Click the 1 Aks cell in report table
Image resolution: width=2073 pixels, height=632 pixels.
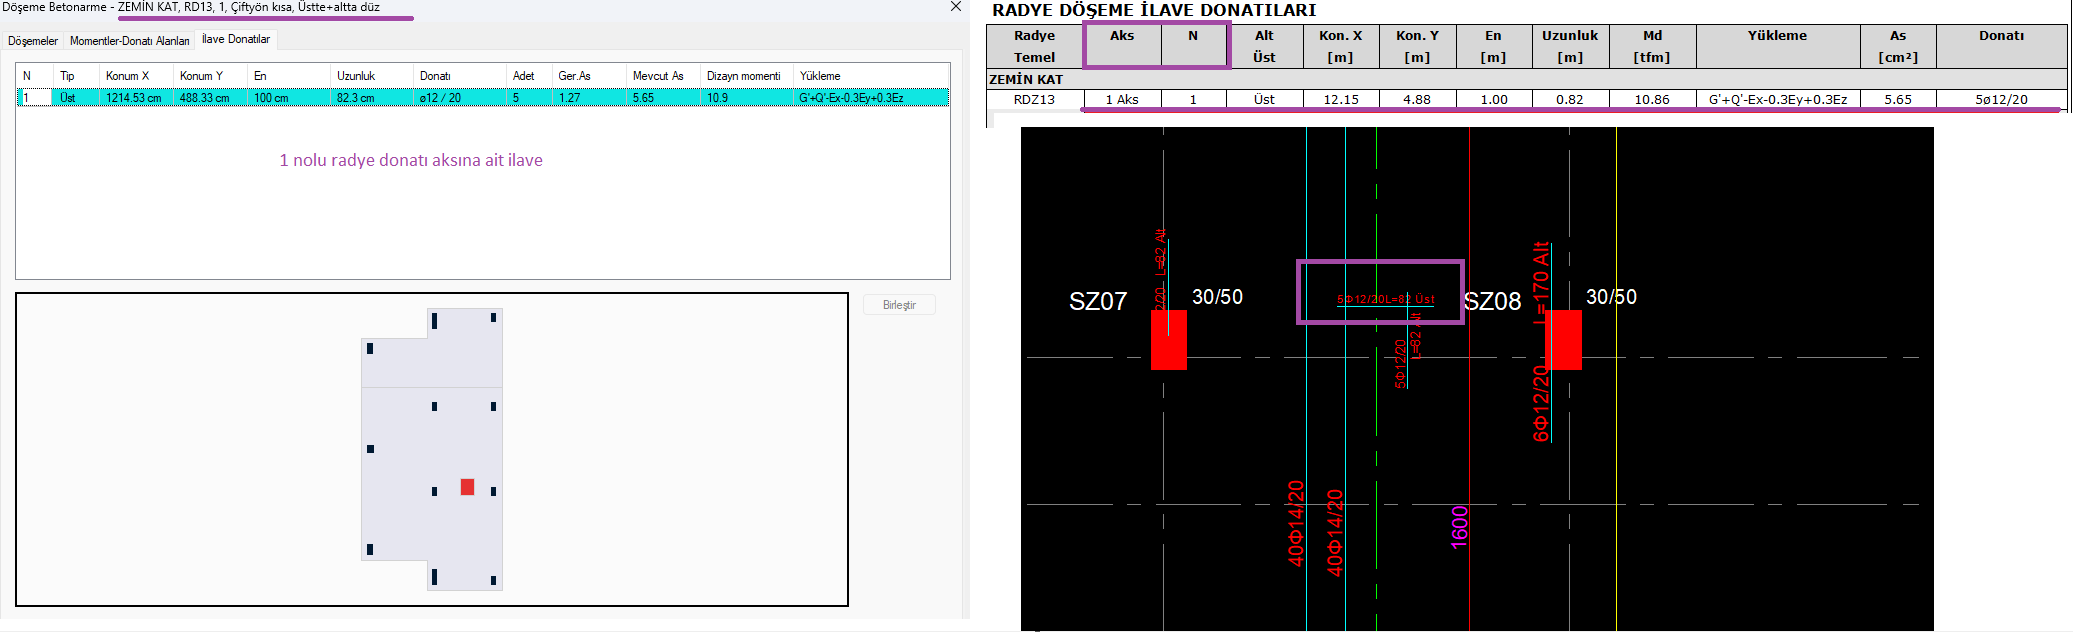[1122, 100]
